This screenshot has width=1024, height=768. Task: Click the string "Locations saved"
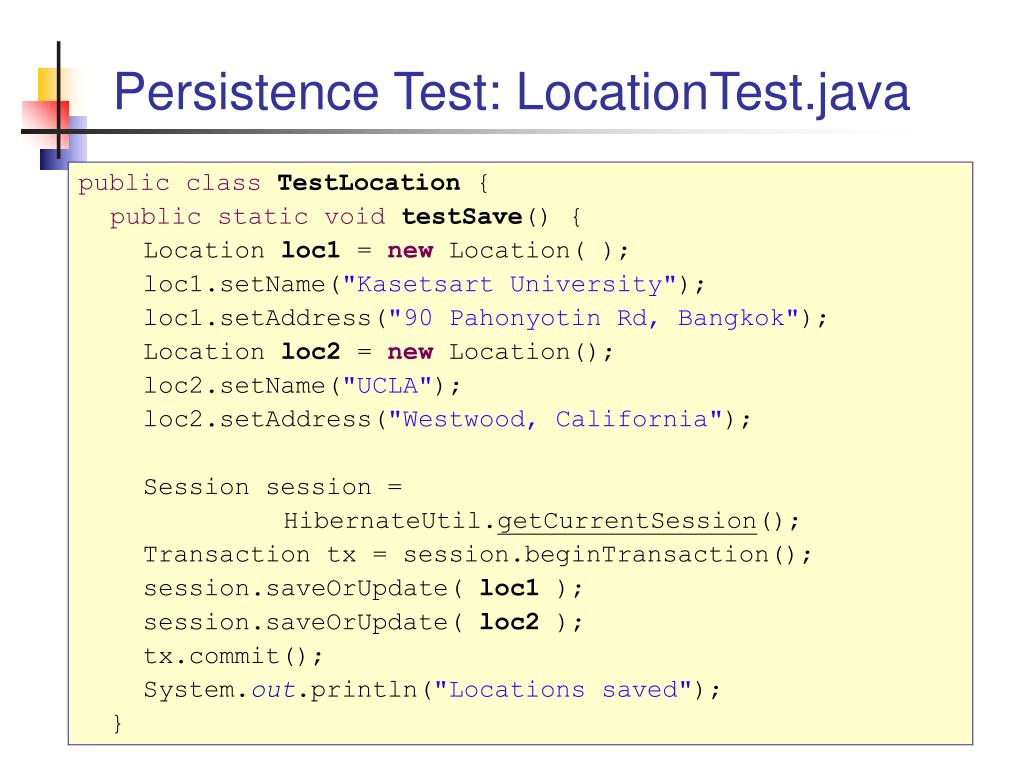(x=563, y=690)
